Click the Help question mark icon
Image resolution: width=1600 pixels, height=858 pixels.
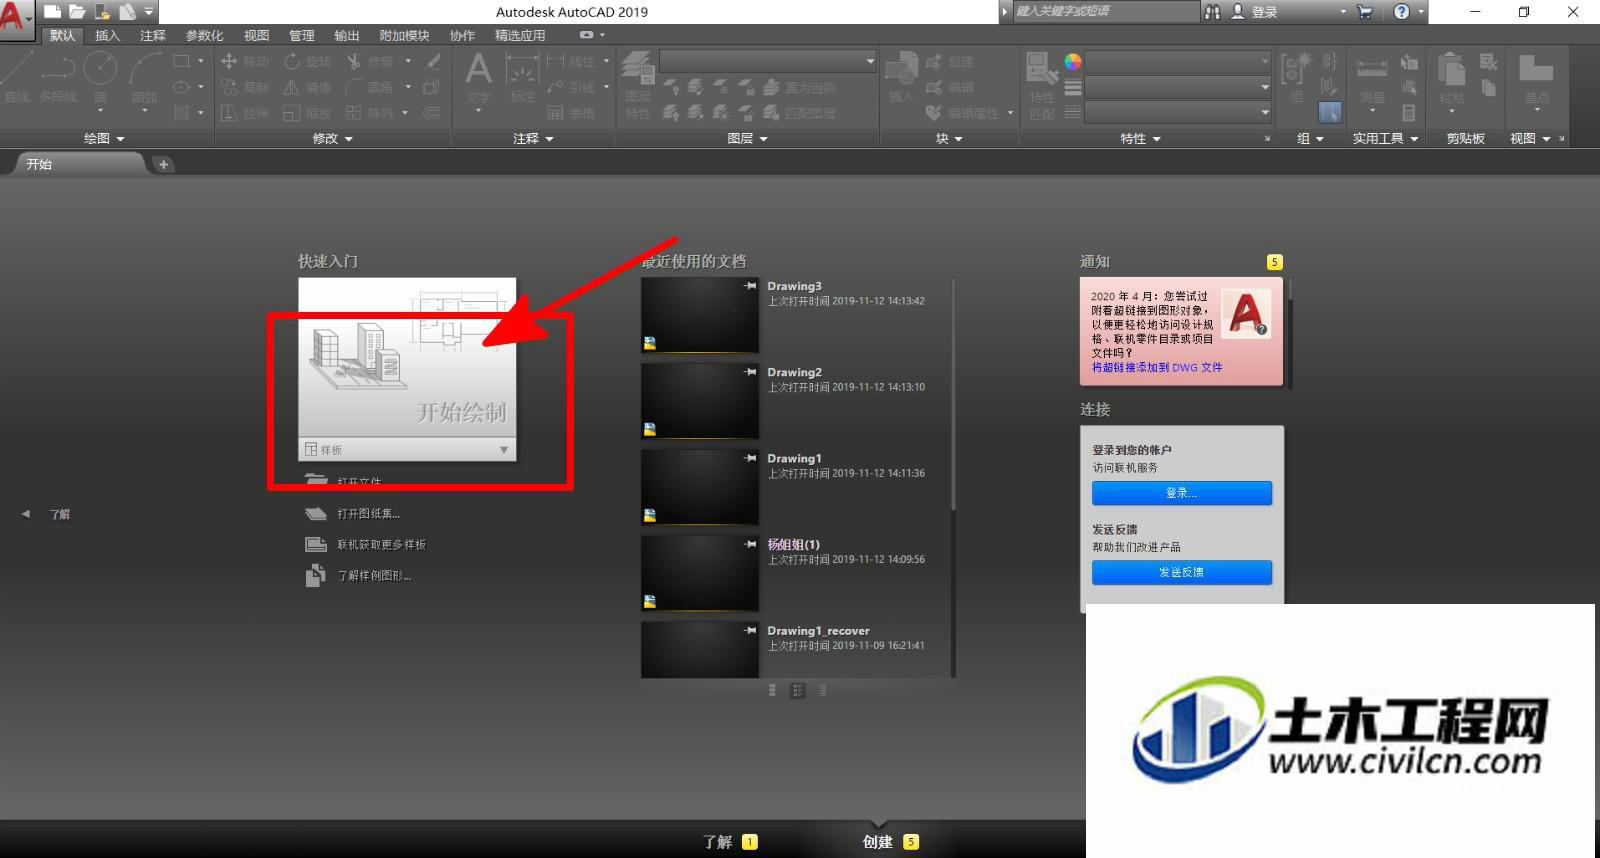[1401, 12]
